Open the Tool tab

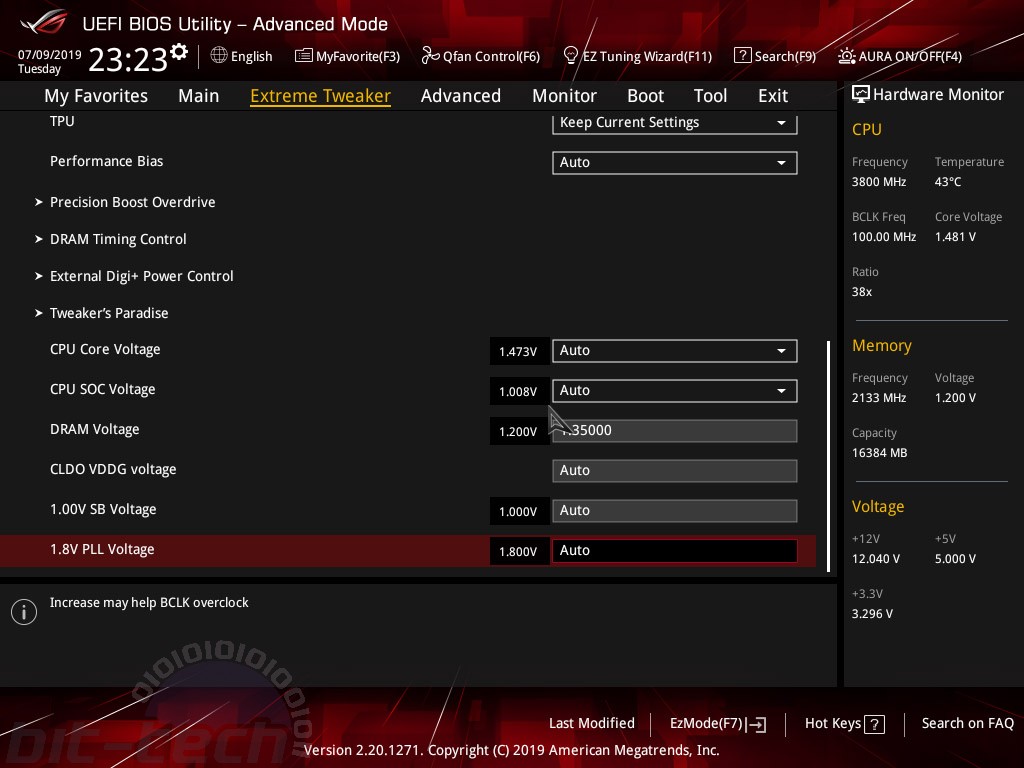click(x=711, y=96)
